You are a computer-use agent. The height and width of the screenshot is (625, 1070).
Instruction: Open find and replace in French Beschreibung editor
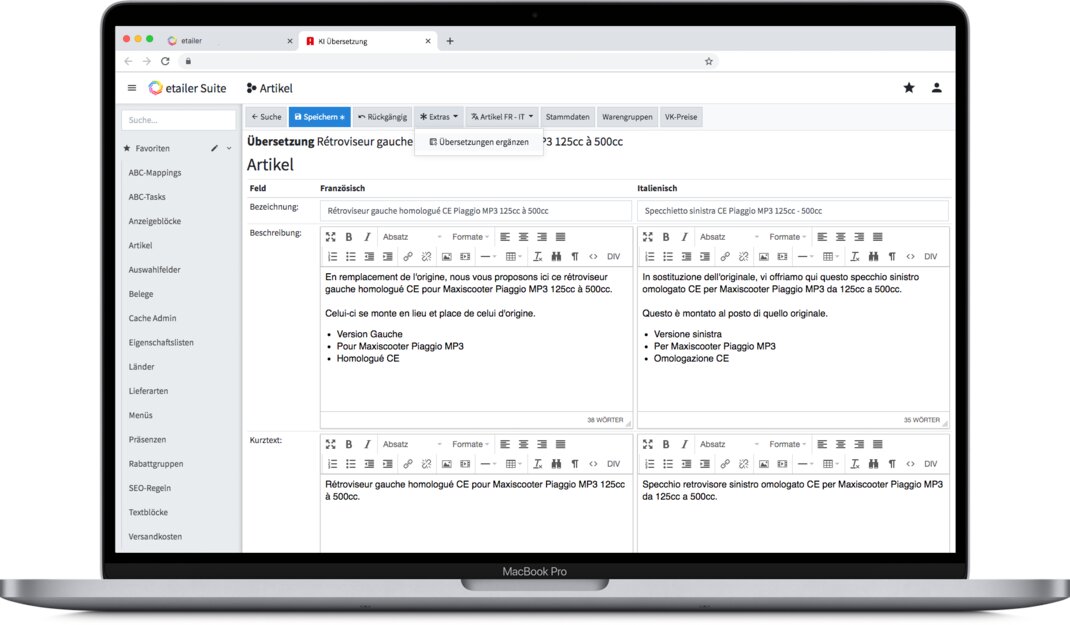coord(556,256)
